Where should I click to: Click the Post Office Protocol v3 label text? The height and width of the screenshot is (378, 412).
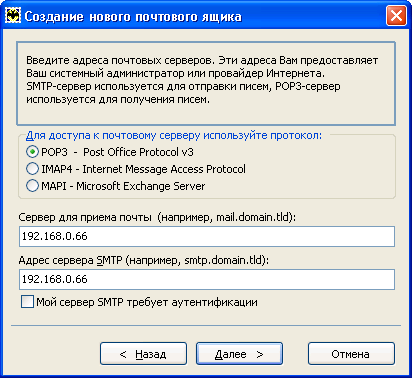pyautogui.click(x=138, y=152)
